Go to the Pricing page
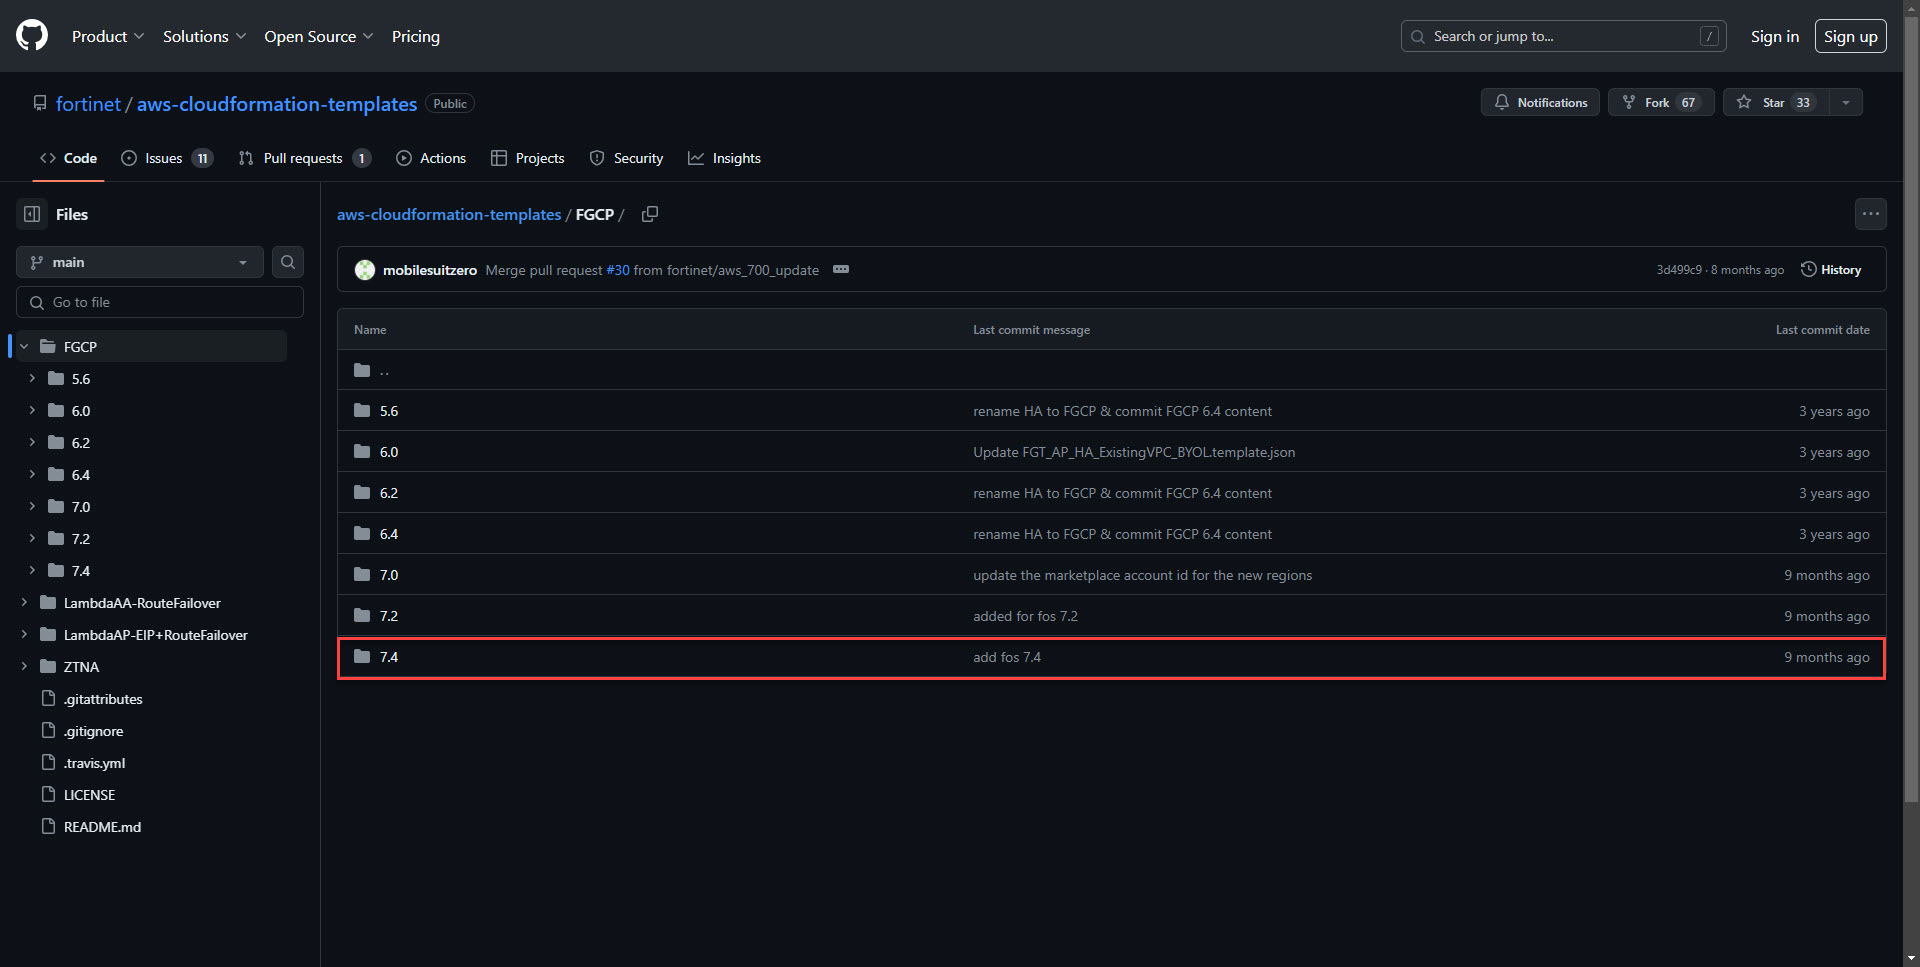Screen dimensions: 1920x967 coord(416,36)
